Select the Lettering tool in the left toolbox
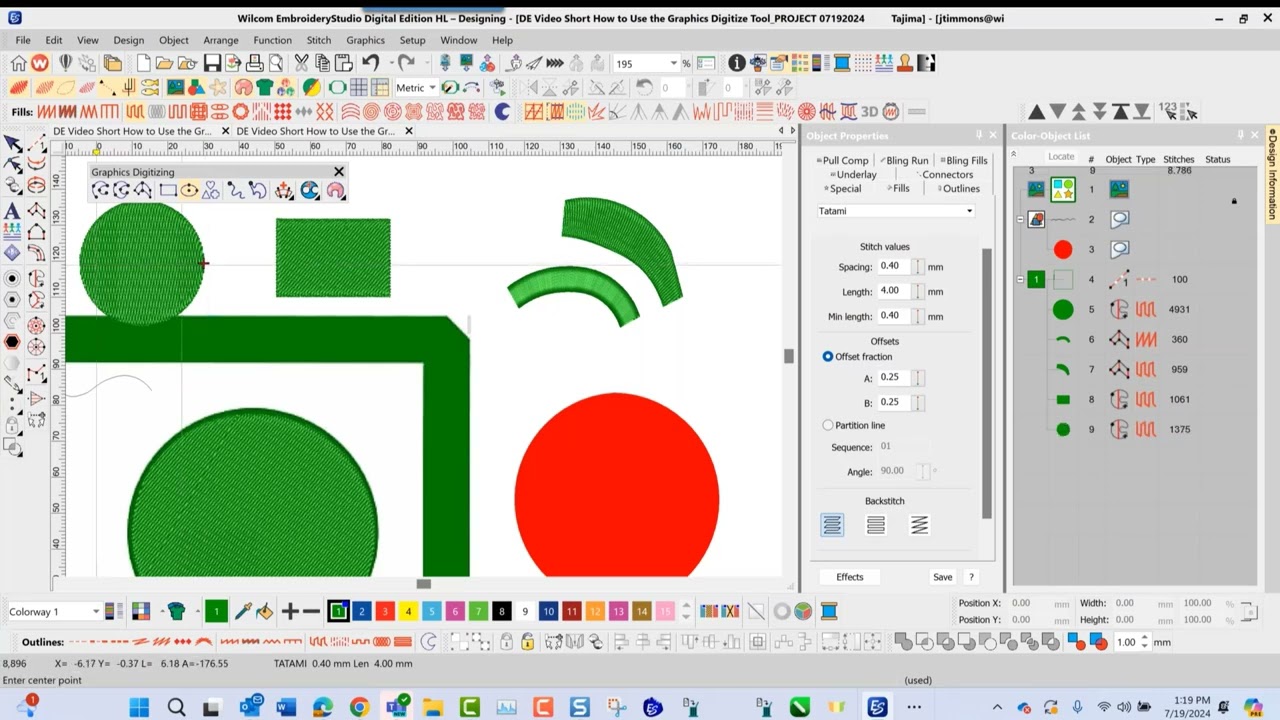 12,211
